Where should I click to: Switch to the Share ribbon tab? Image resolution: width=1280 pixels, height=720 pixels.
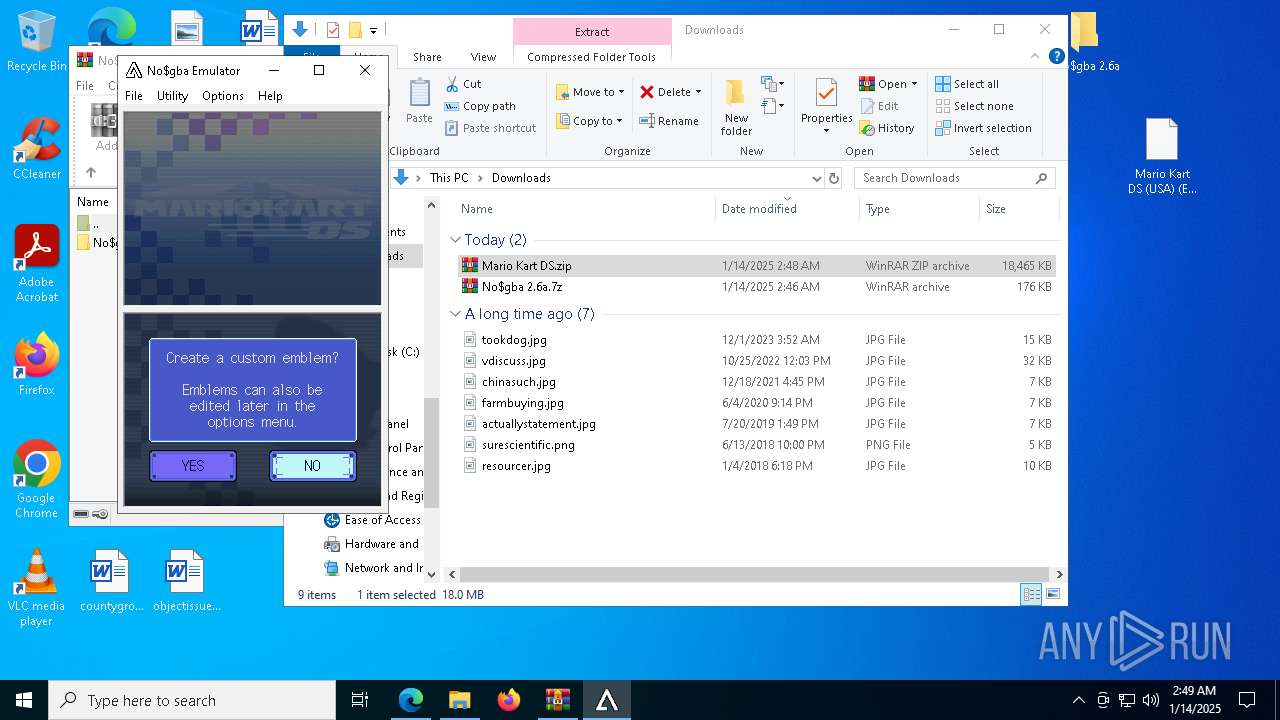coord(427,57)
